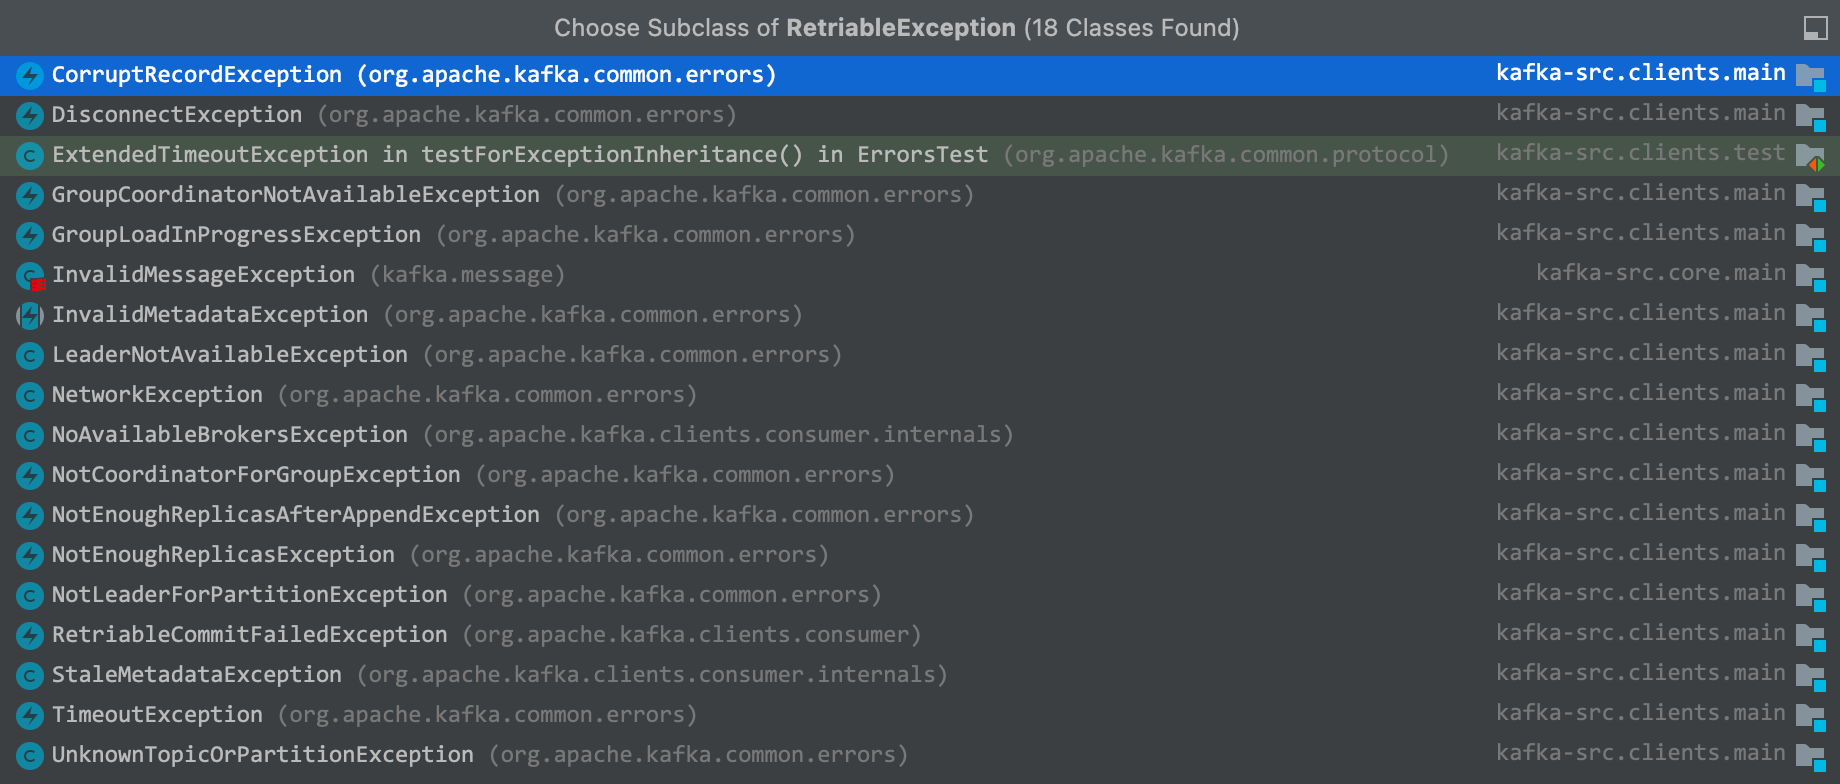This screenshot has width=1840, height=784.
Task: Select StaleMetadataException from the list
Action: coord(920,675)
